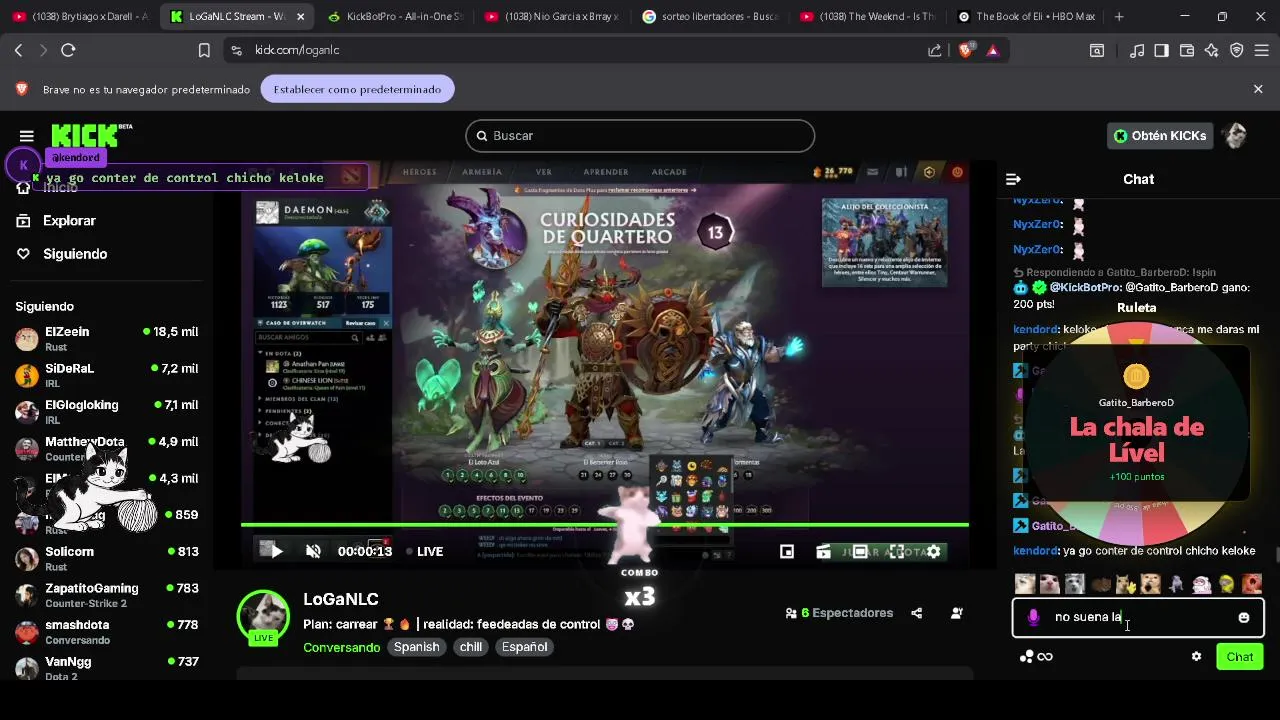Switch to The Book of Eli HBO Max tab
Image resolution: width=1280 pixels, height=720 pixels.
[1027, 16]
